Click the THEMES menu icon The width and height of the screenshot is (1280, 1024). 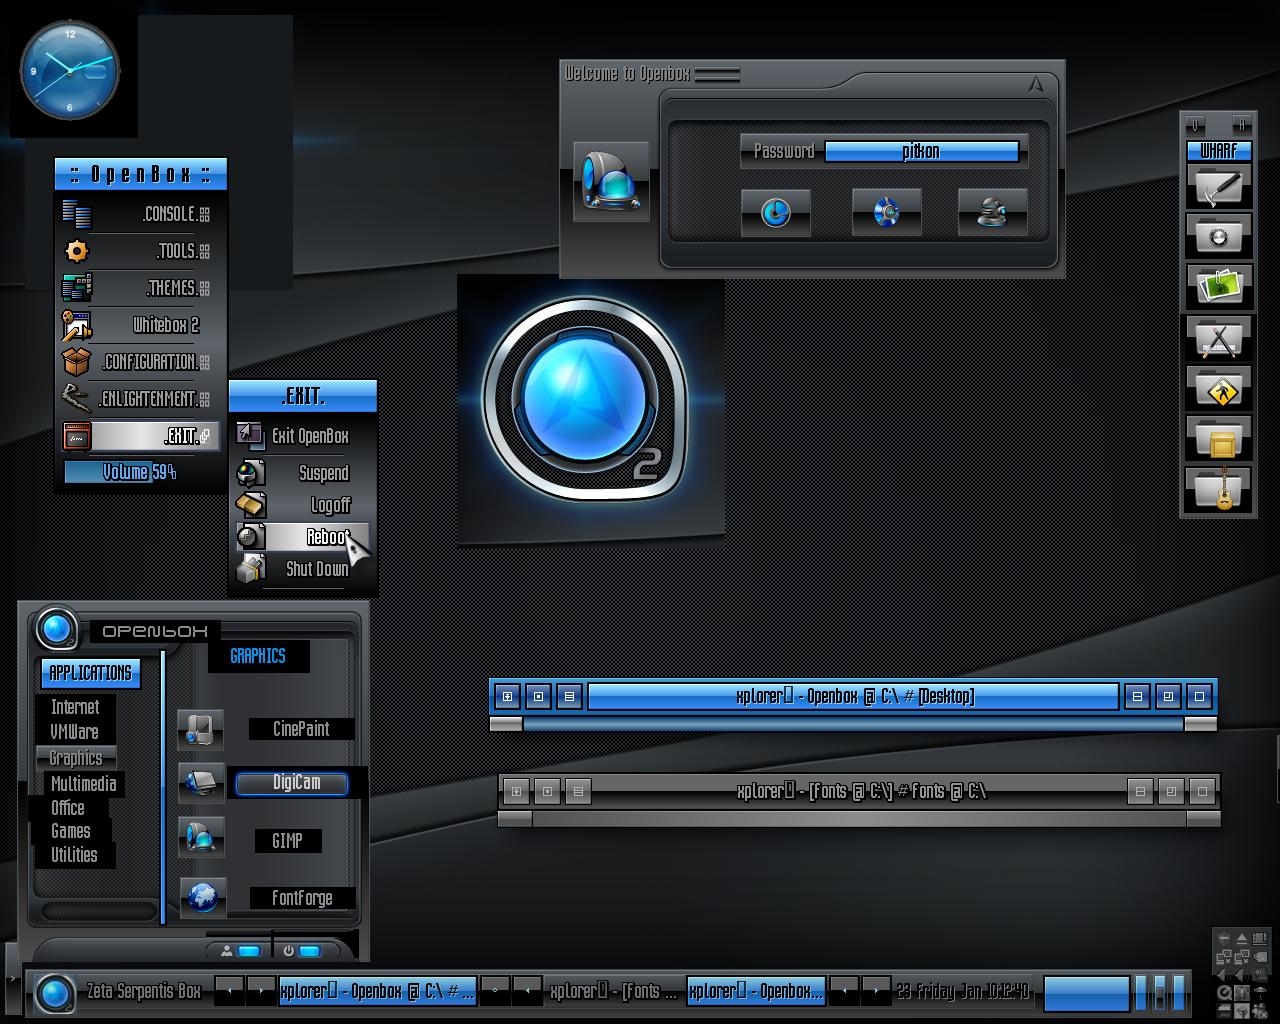point(76,288)
